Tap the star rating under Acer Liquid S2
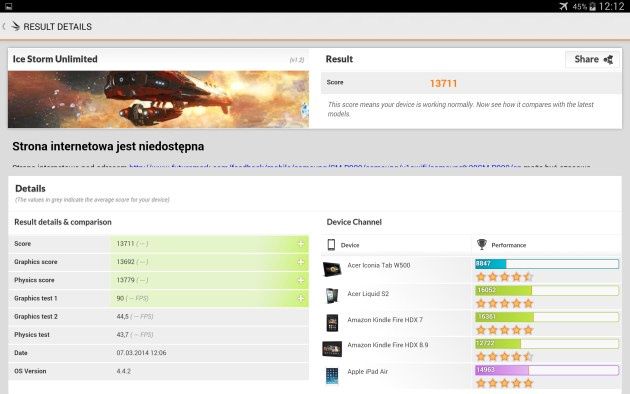The image size is (630, 394). (505, 303)
